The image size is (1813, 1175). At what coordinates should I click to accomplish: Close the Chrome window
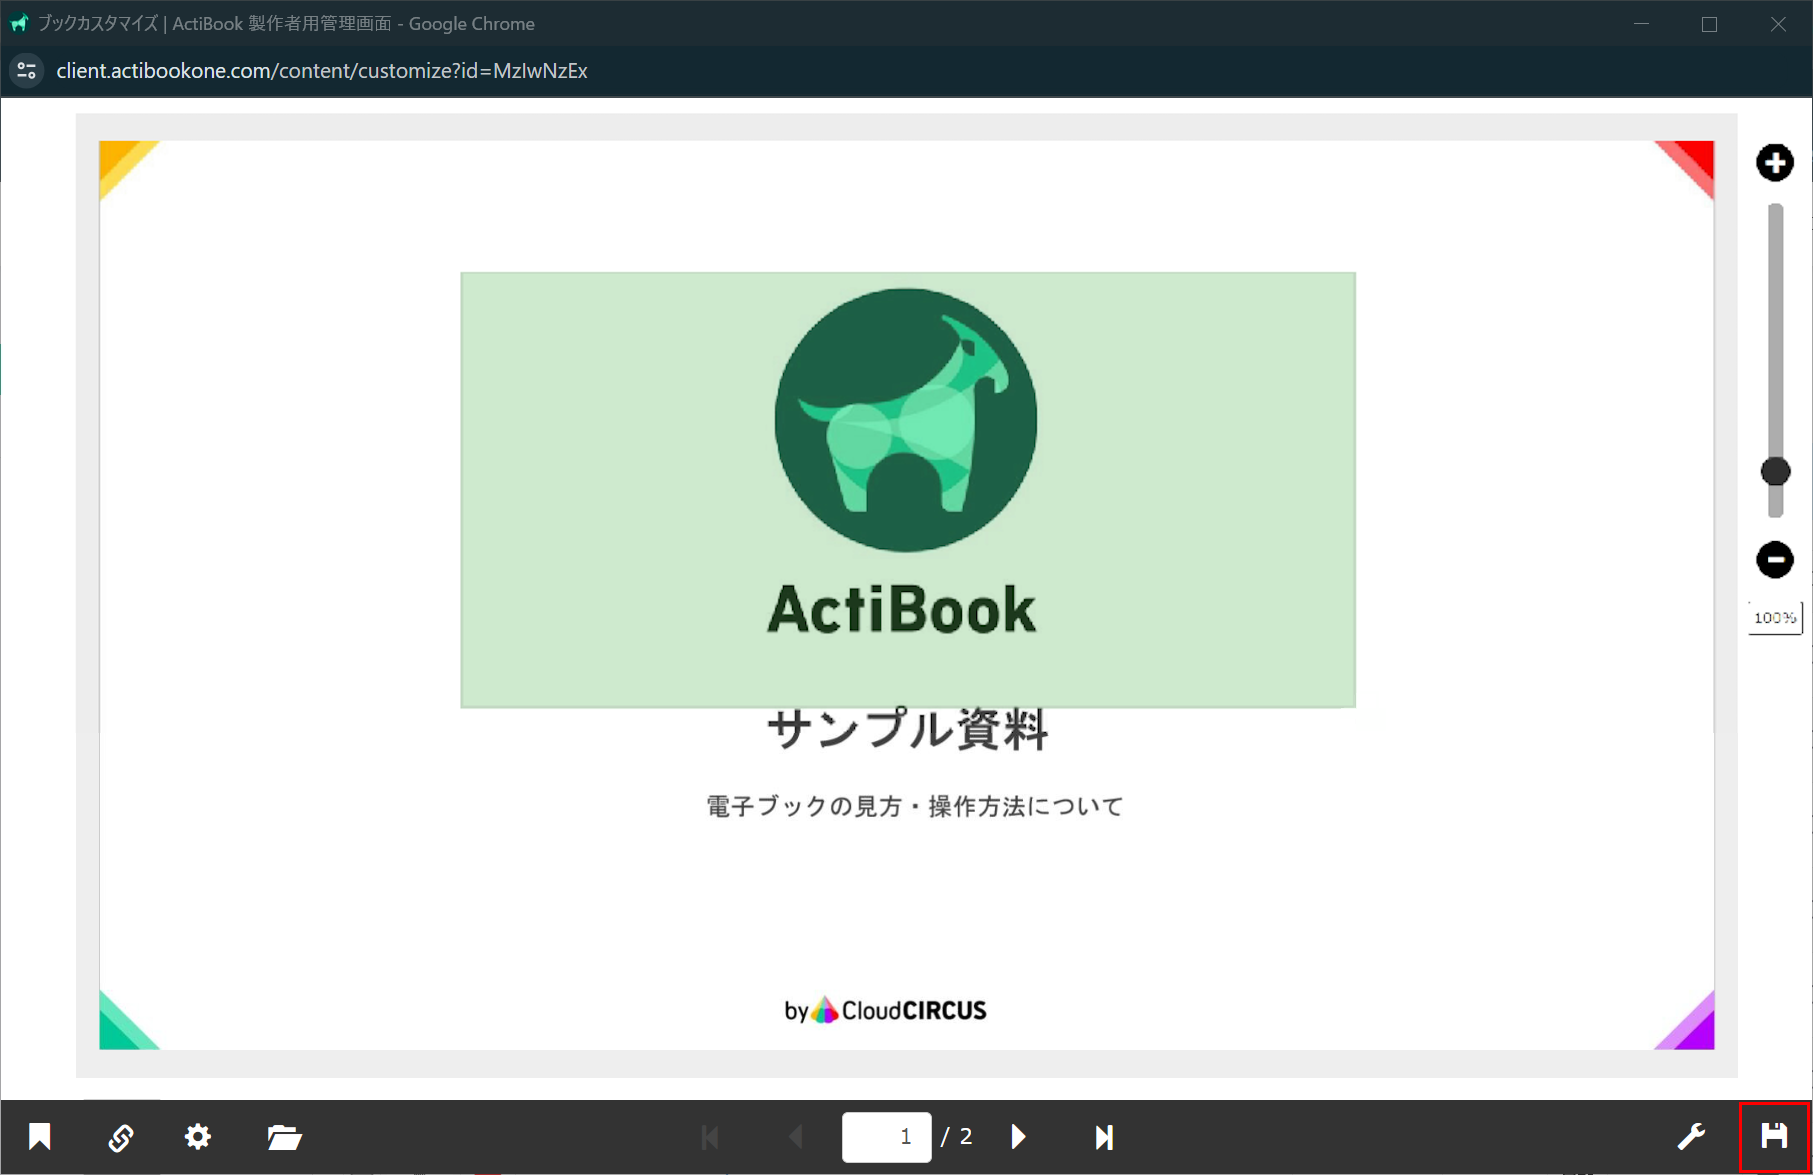tap(1778, 24)
